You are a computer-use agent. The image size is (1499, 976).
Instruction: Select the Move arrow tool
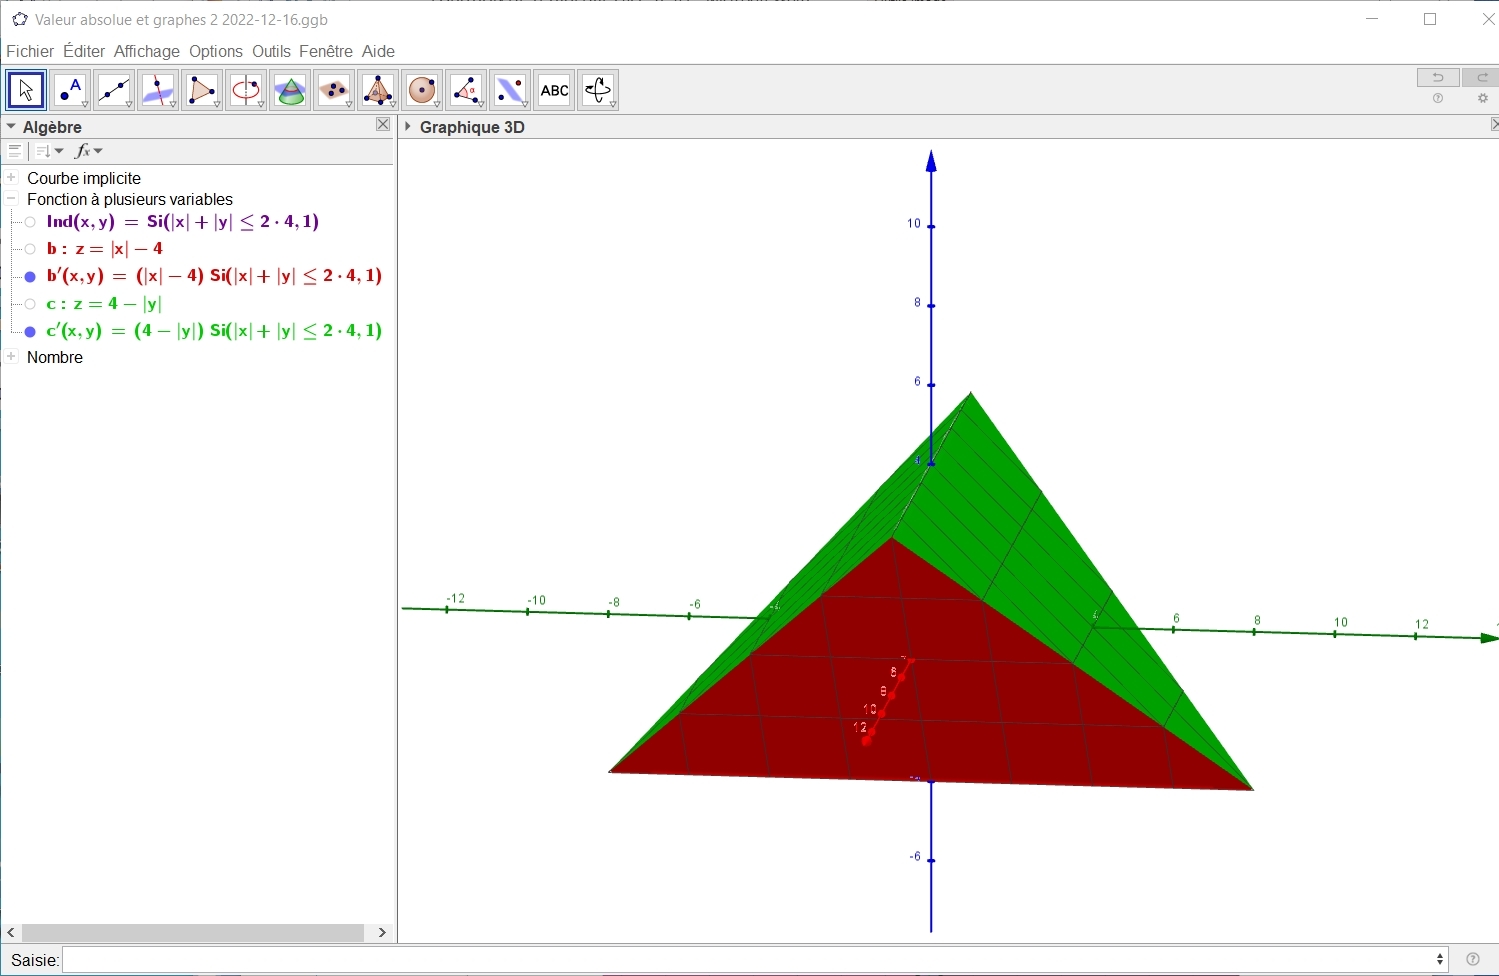(26, 90)
